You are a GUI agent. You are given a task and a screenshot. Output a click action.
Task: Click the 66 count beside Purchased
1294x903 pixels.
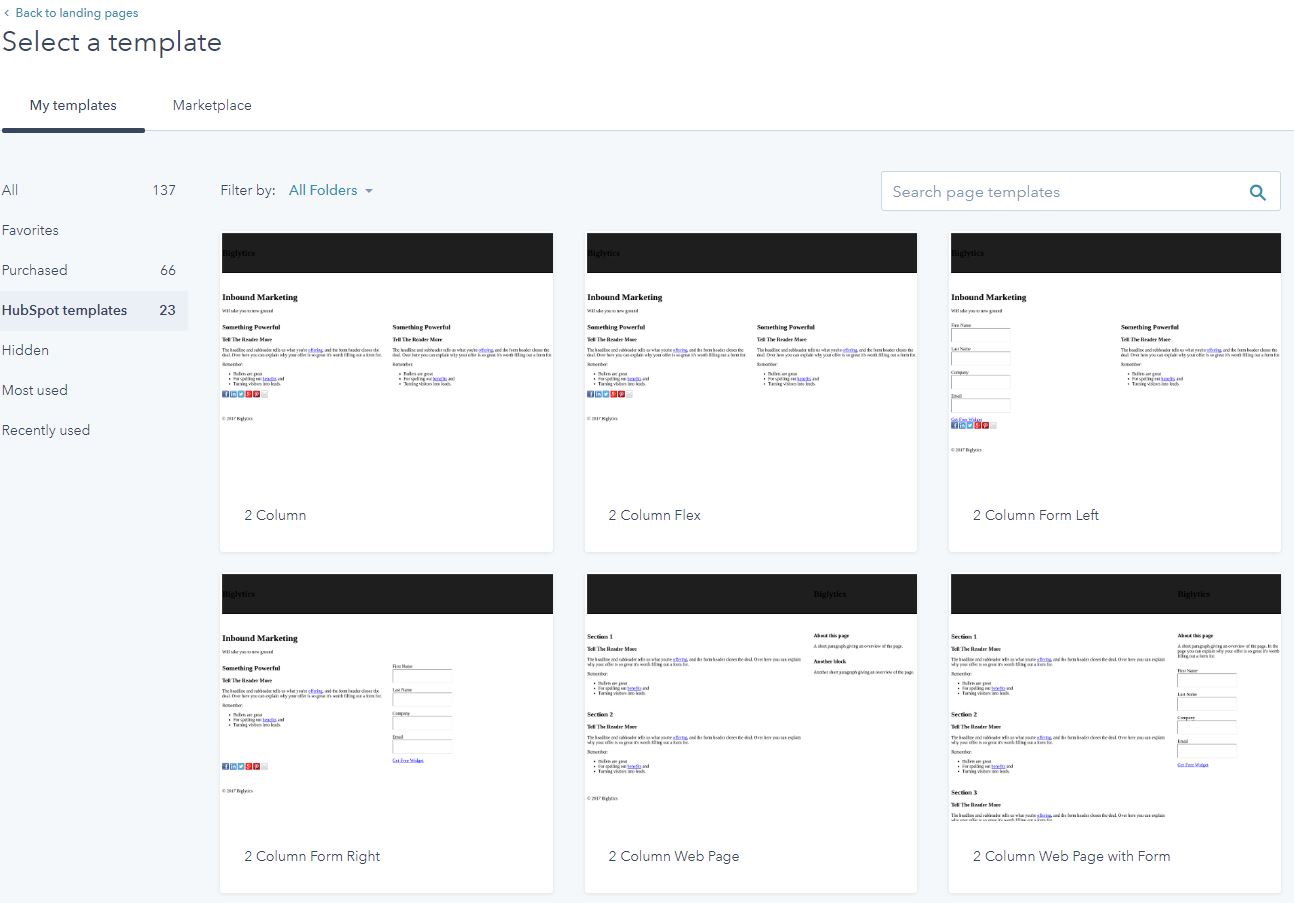(168, 270)
